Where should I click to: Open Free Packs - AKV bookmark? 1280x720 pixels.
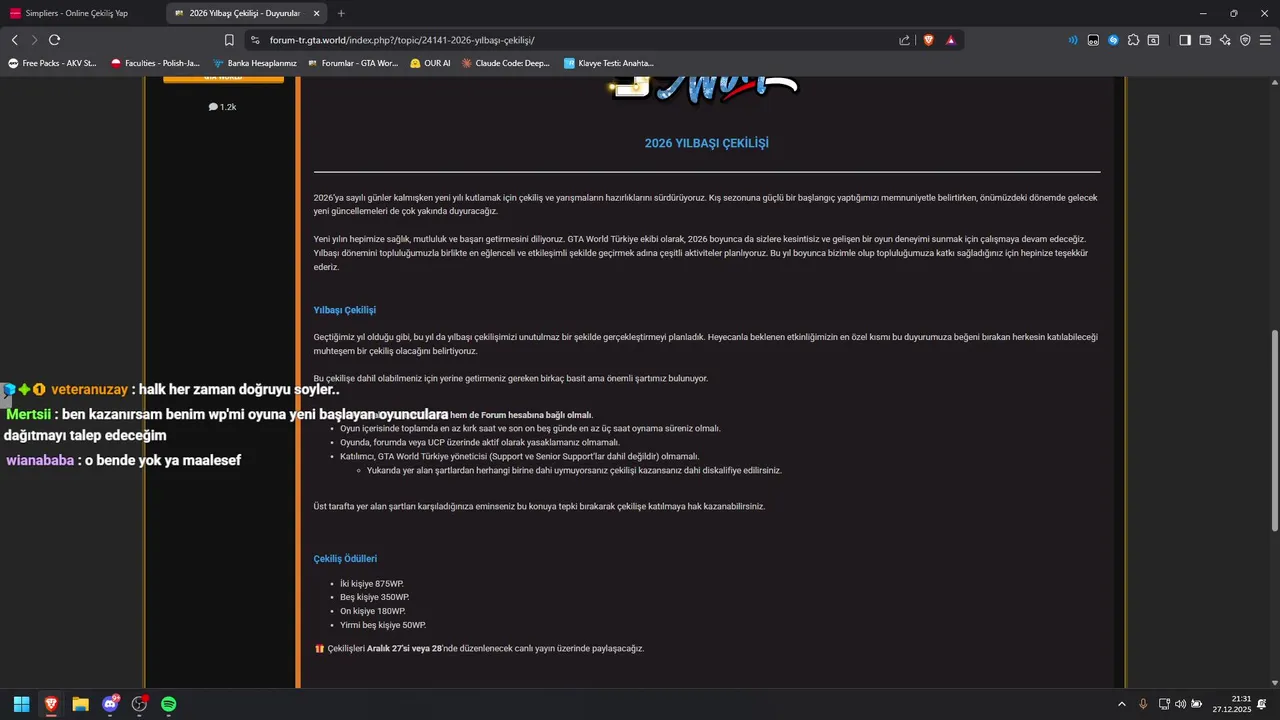pyautogui.click(x=53, y=63)
